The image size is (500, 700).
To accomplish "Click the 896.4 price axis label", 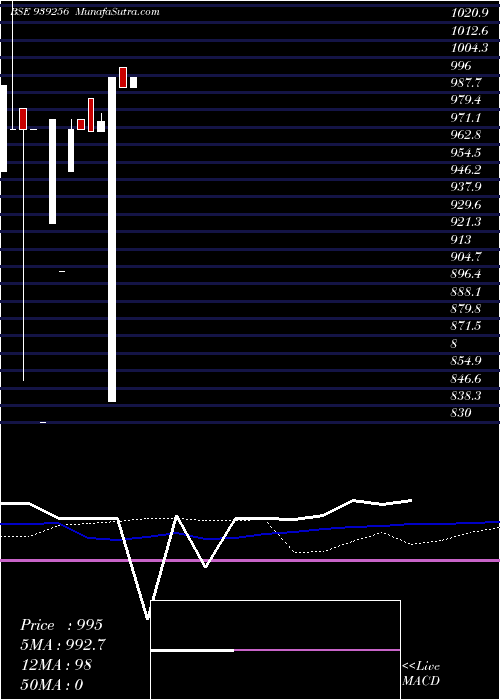I will (466, 274).
